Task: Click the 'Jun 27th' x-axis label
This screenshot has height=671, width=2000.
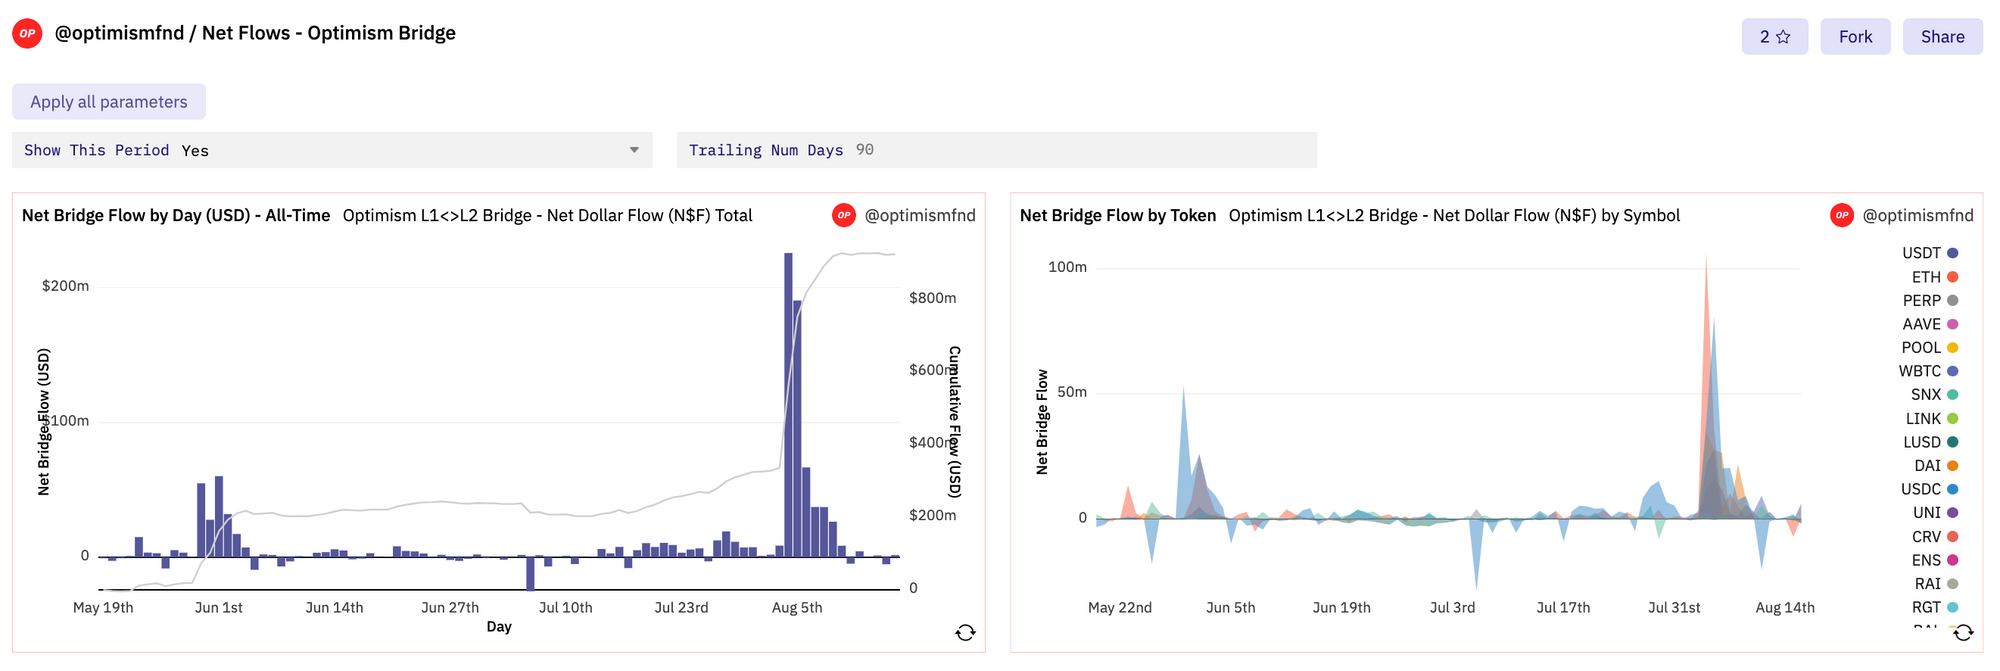Action: [450, 608]
